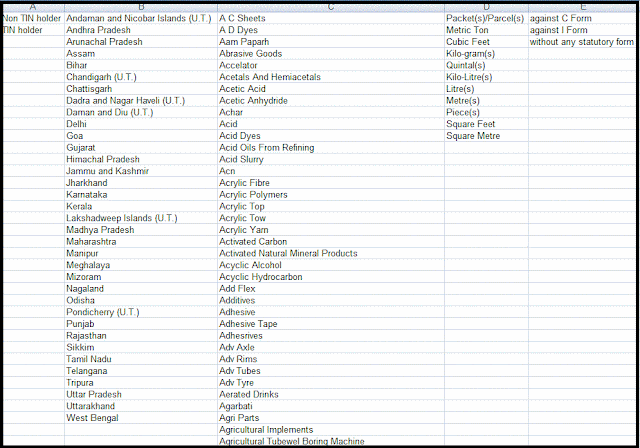
Task: Click 'Activated Natural Mineral Products' cell
Action: 331,253
